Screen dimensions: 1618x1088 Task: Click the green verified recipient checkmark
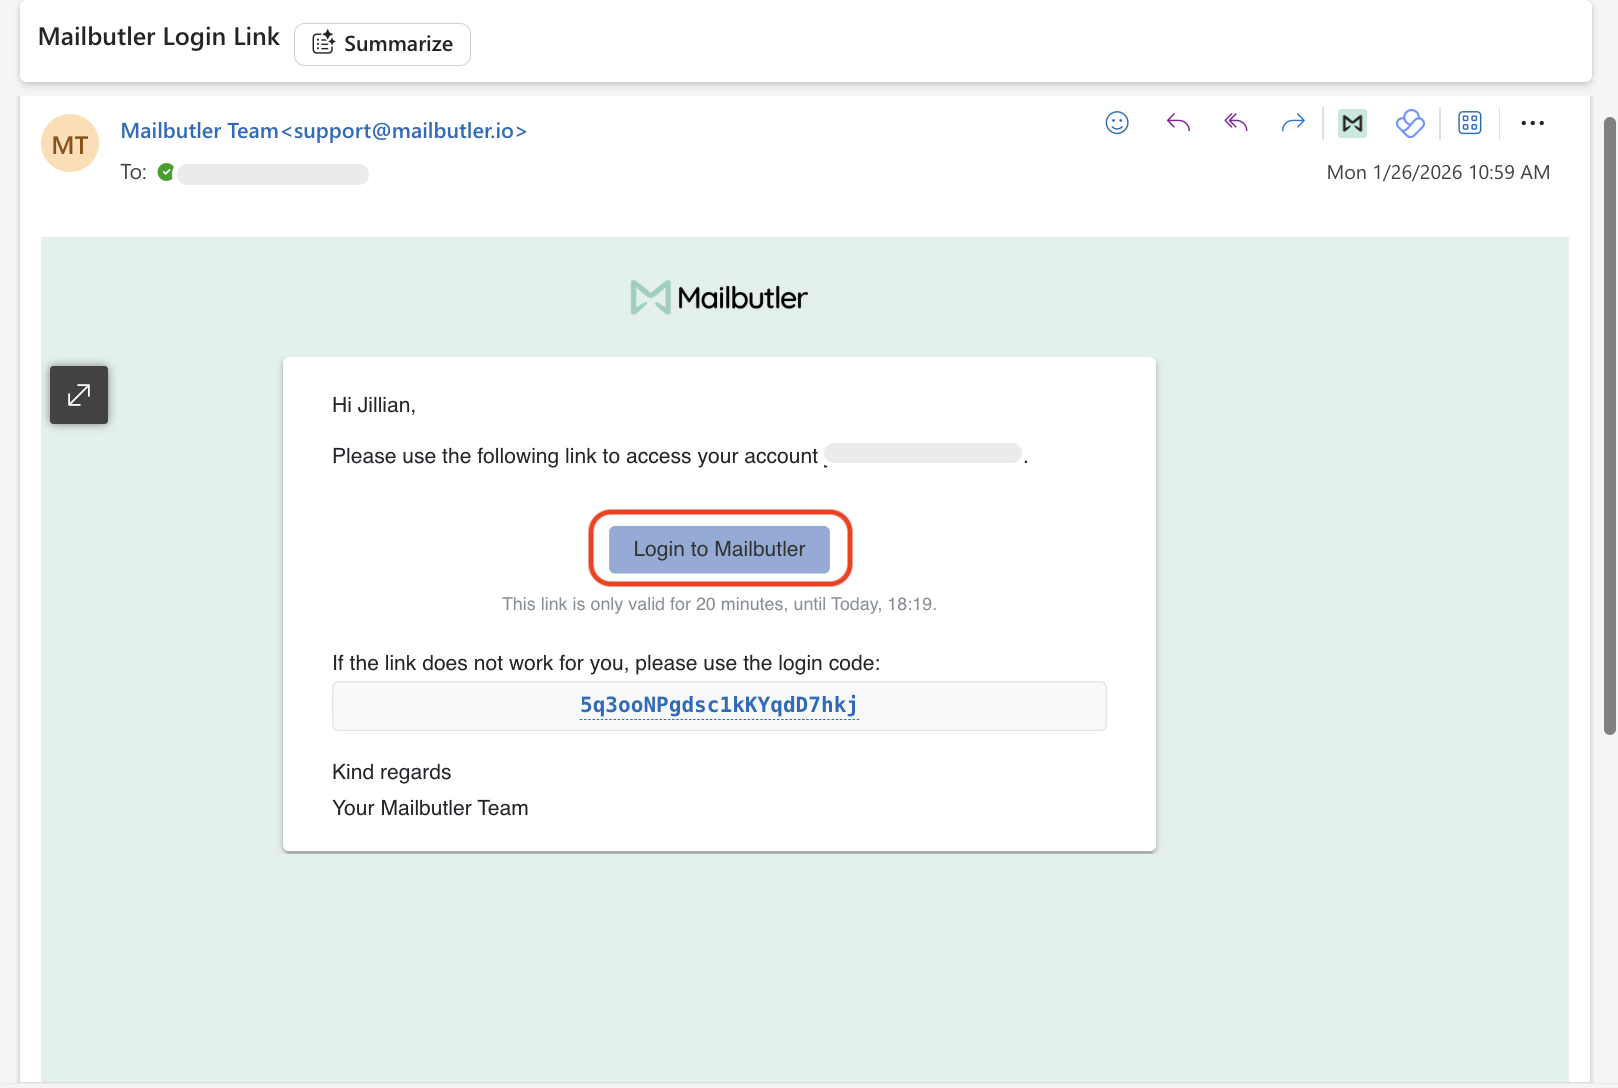[166, 172]
